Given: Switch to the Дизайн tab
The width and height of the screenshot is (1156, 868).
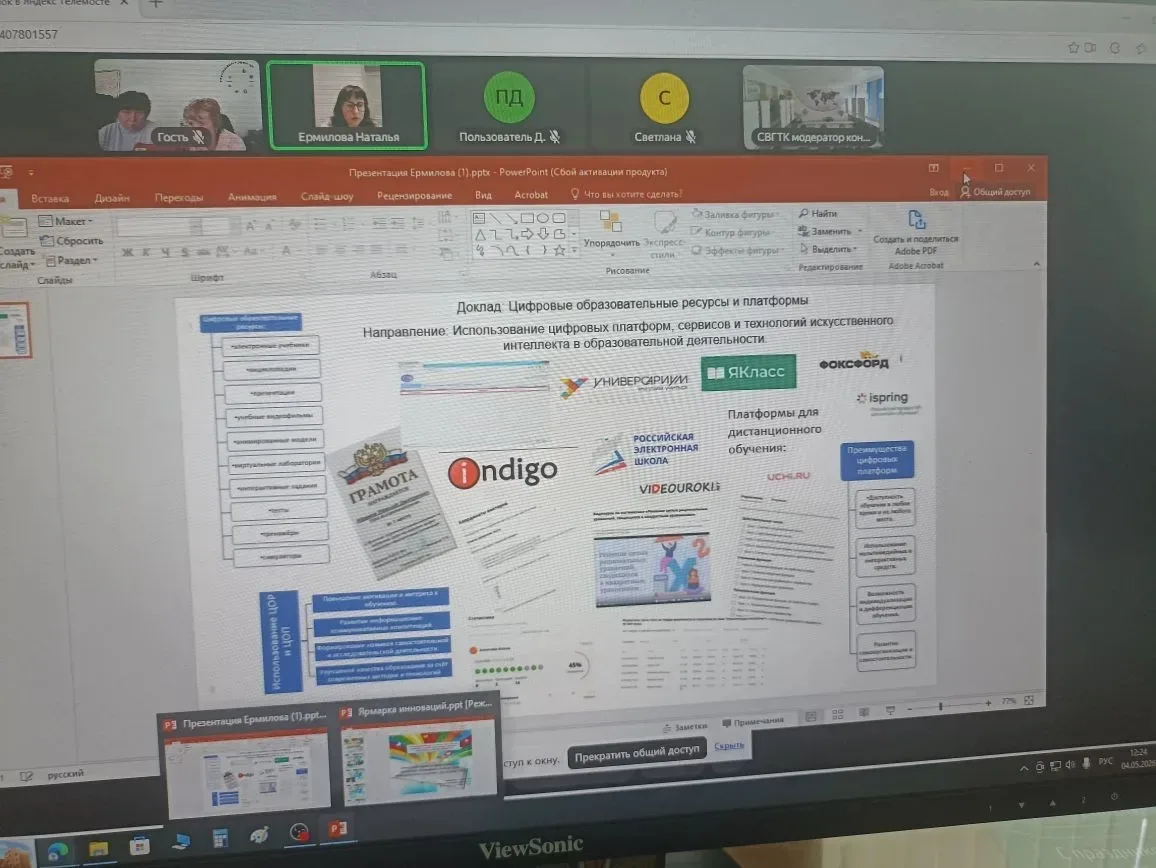Looking at the screenshot, I should tap(112, 198).
